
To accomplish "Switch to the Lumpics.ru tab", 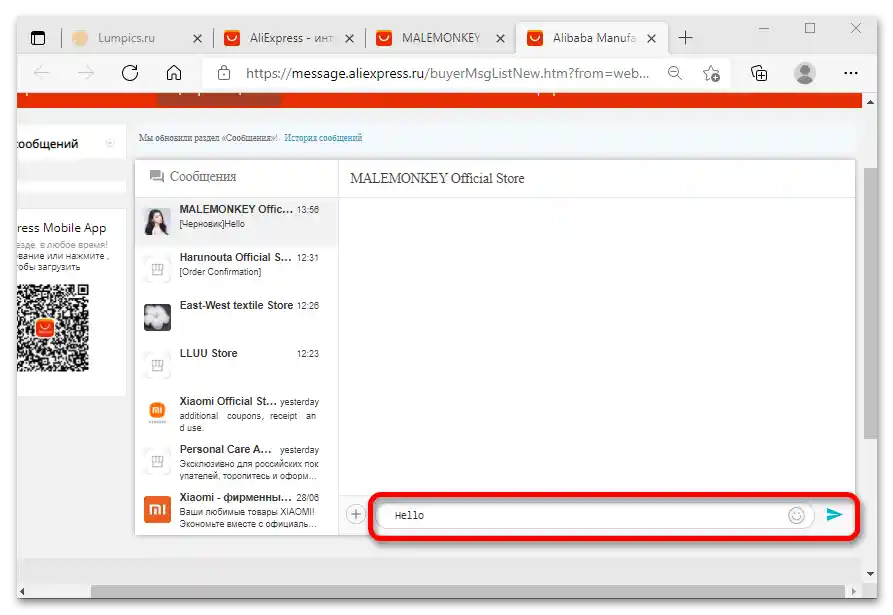I will [137, 38].
